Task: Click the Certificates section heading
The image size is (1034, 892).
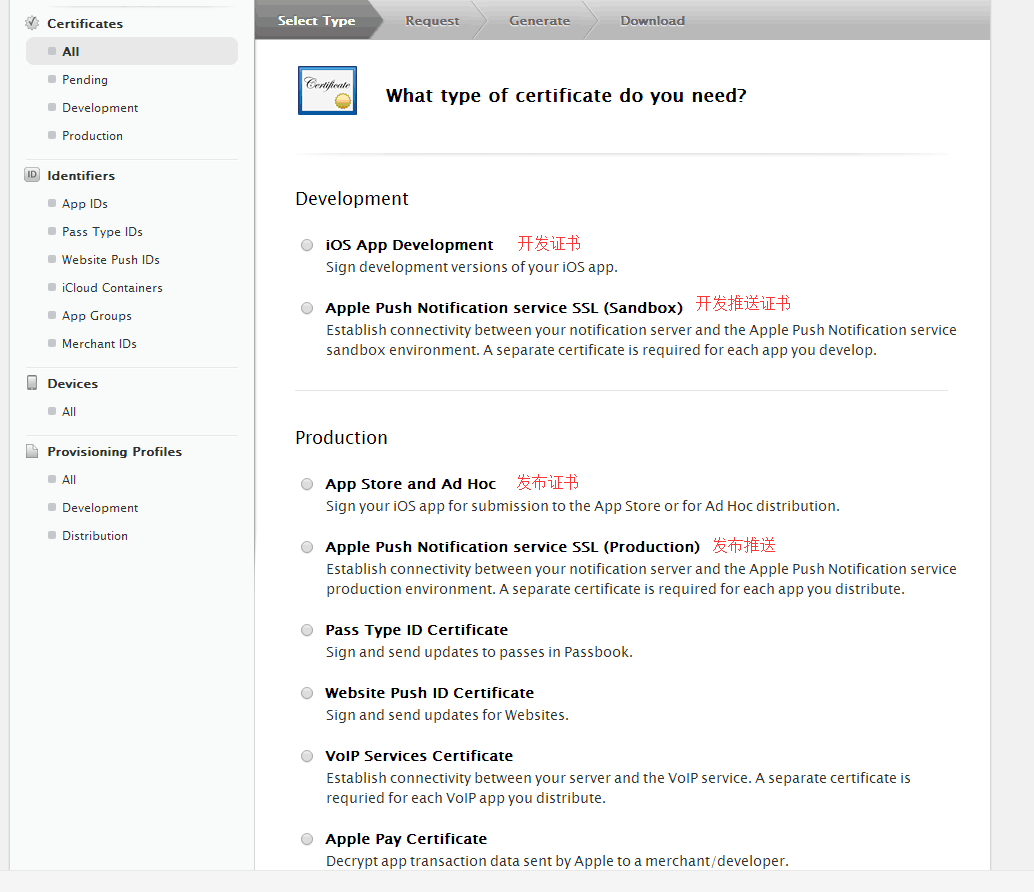Action: pos(85,23)
